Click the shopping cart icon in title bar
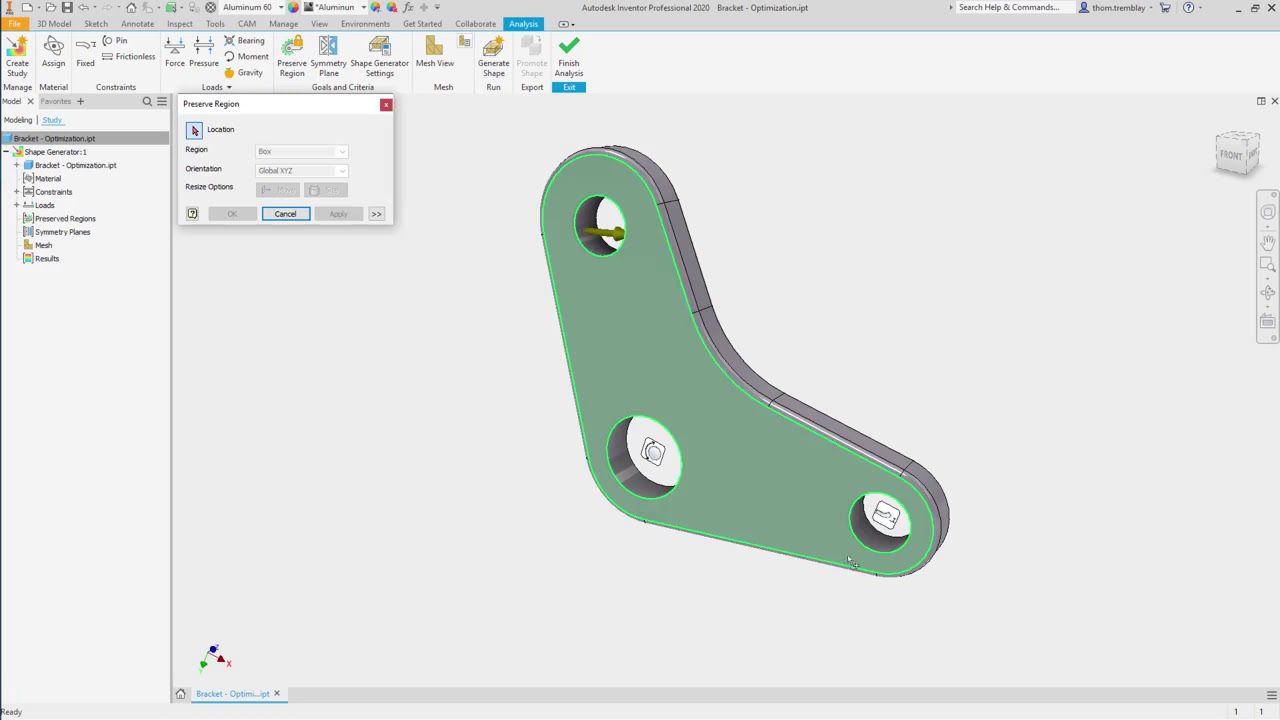This screenshot has height=720, width=1280. [x=1165, y=7]
